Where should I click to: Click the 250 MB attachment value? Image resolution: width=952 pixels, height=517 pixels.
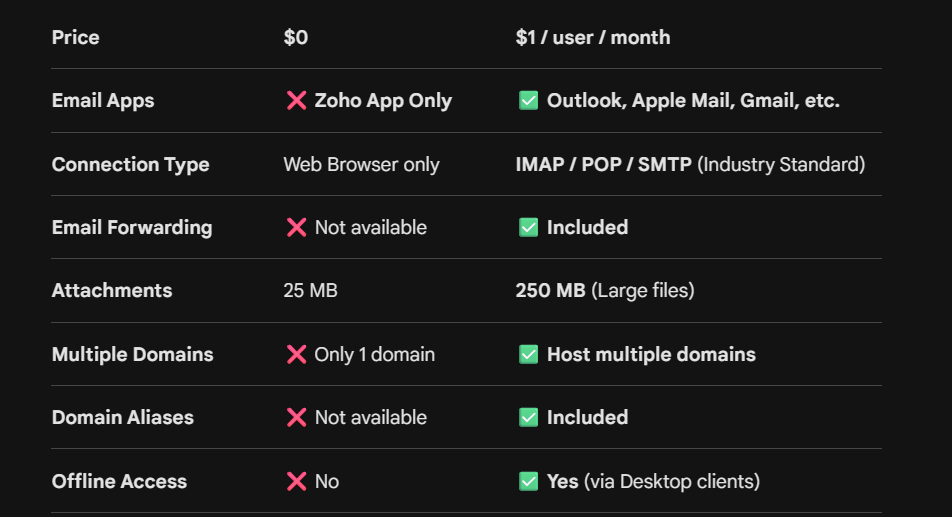550,291
